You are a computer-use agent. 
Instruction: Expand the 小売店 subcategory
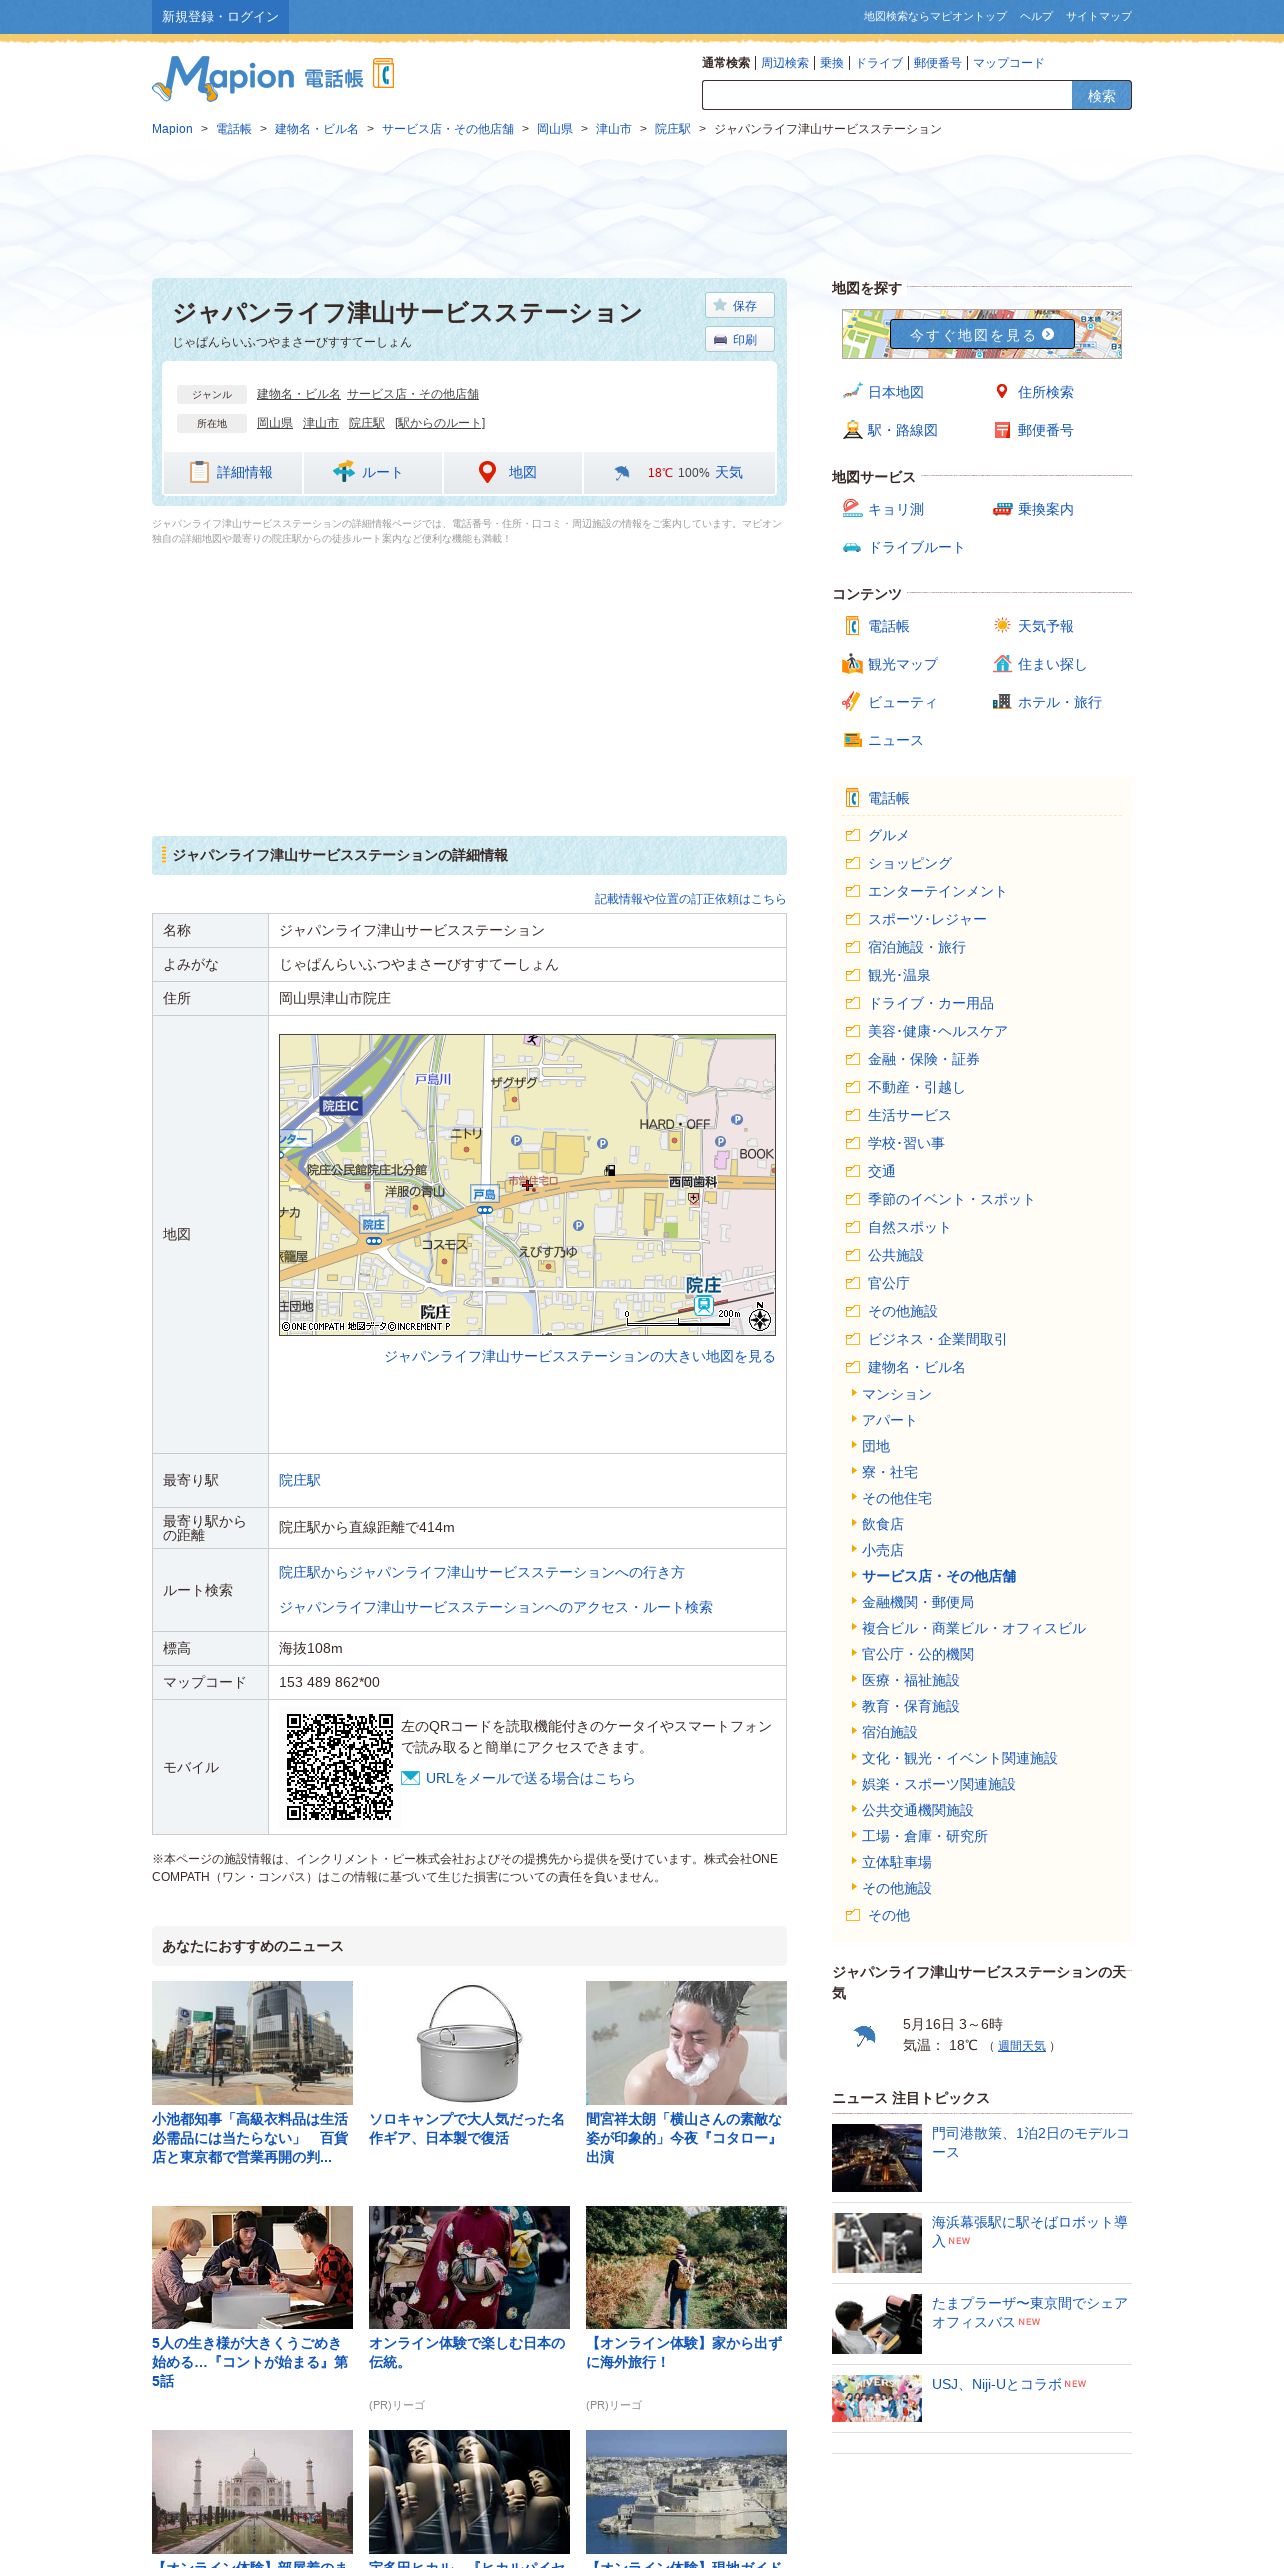click(x=882, y=1550)
